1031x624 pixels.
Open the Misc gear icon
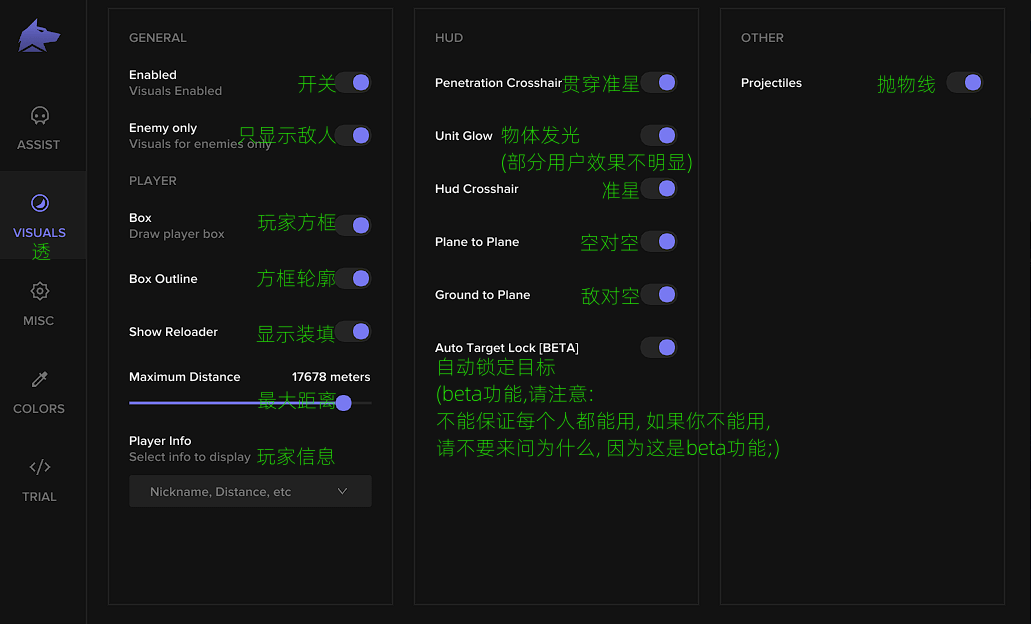pyautogui.click(x=39, y=292)
